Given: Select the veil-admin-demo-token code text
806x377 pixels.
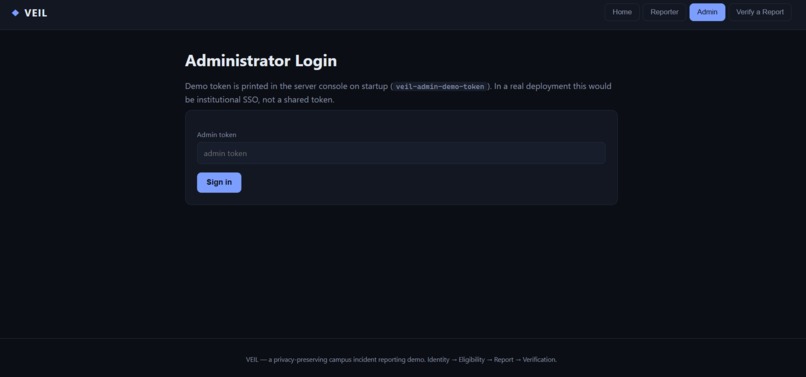Looking at the screenshot, I should tap(440, 86).
